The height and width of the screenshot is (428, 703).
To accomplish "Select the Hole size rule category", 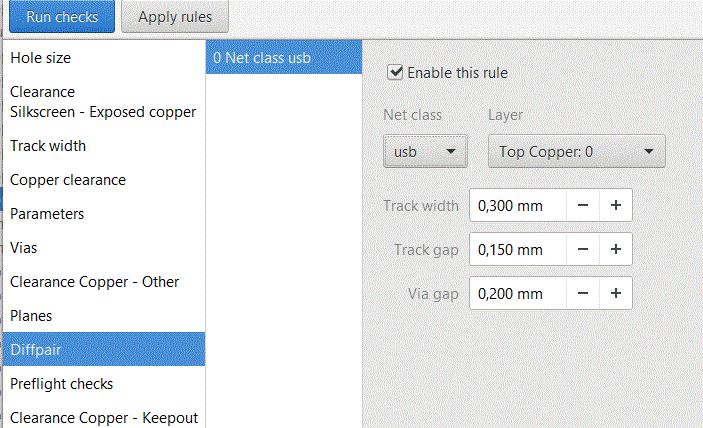I will [41, 58].
